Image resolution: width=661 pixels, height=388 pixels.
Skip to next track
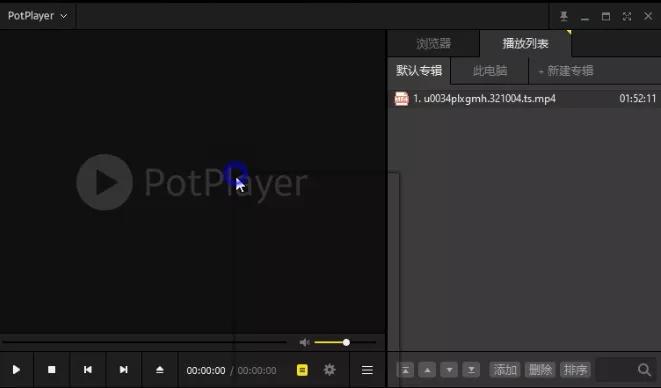(x=124, y=370)
